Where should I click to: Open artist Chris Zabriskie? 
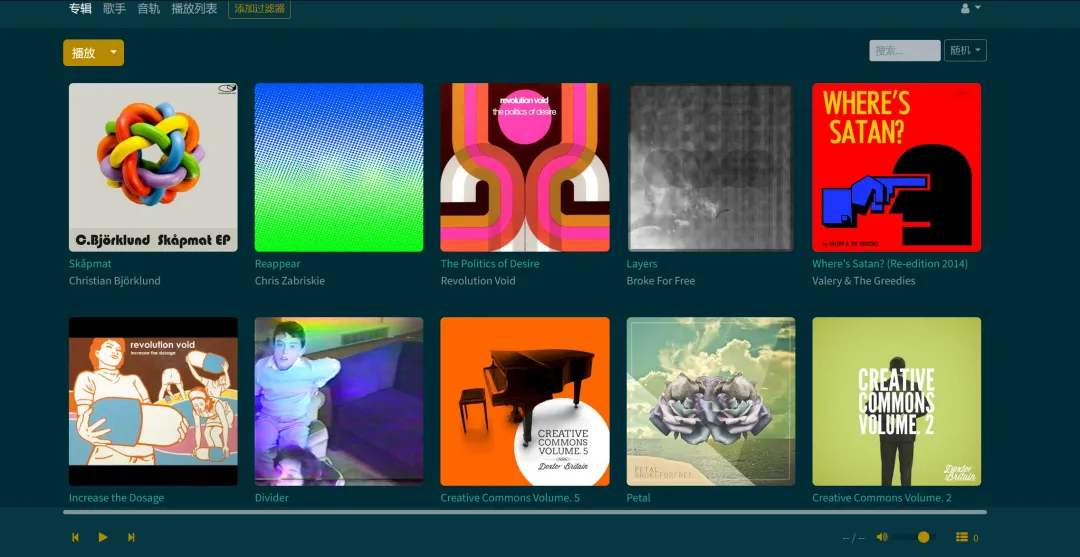(290, 281)
